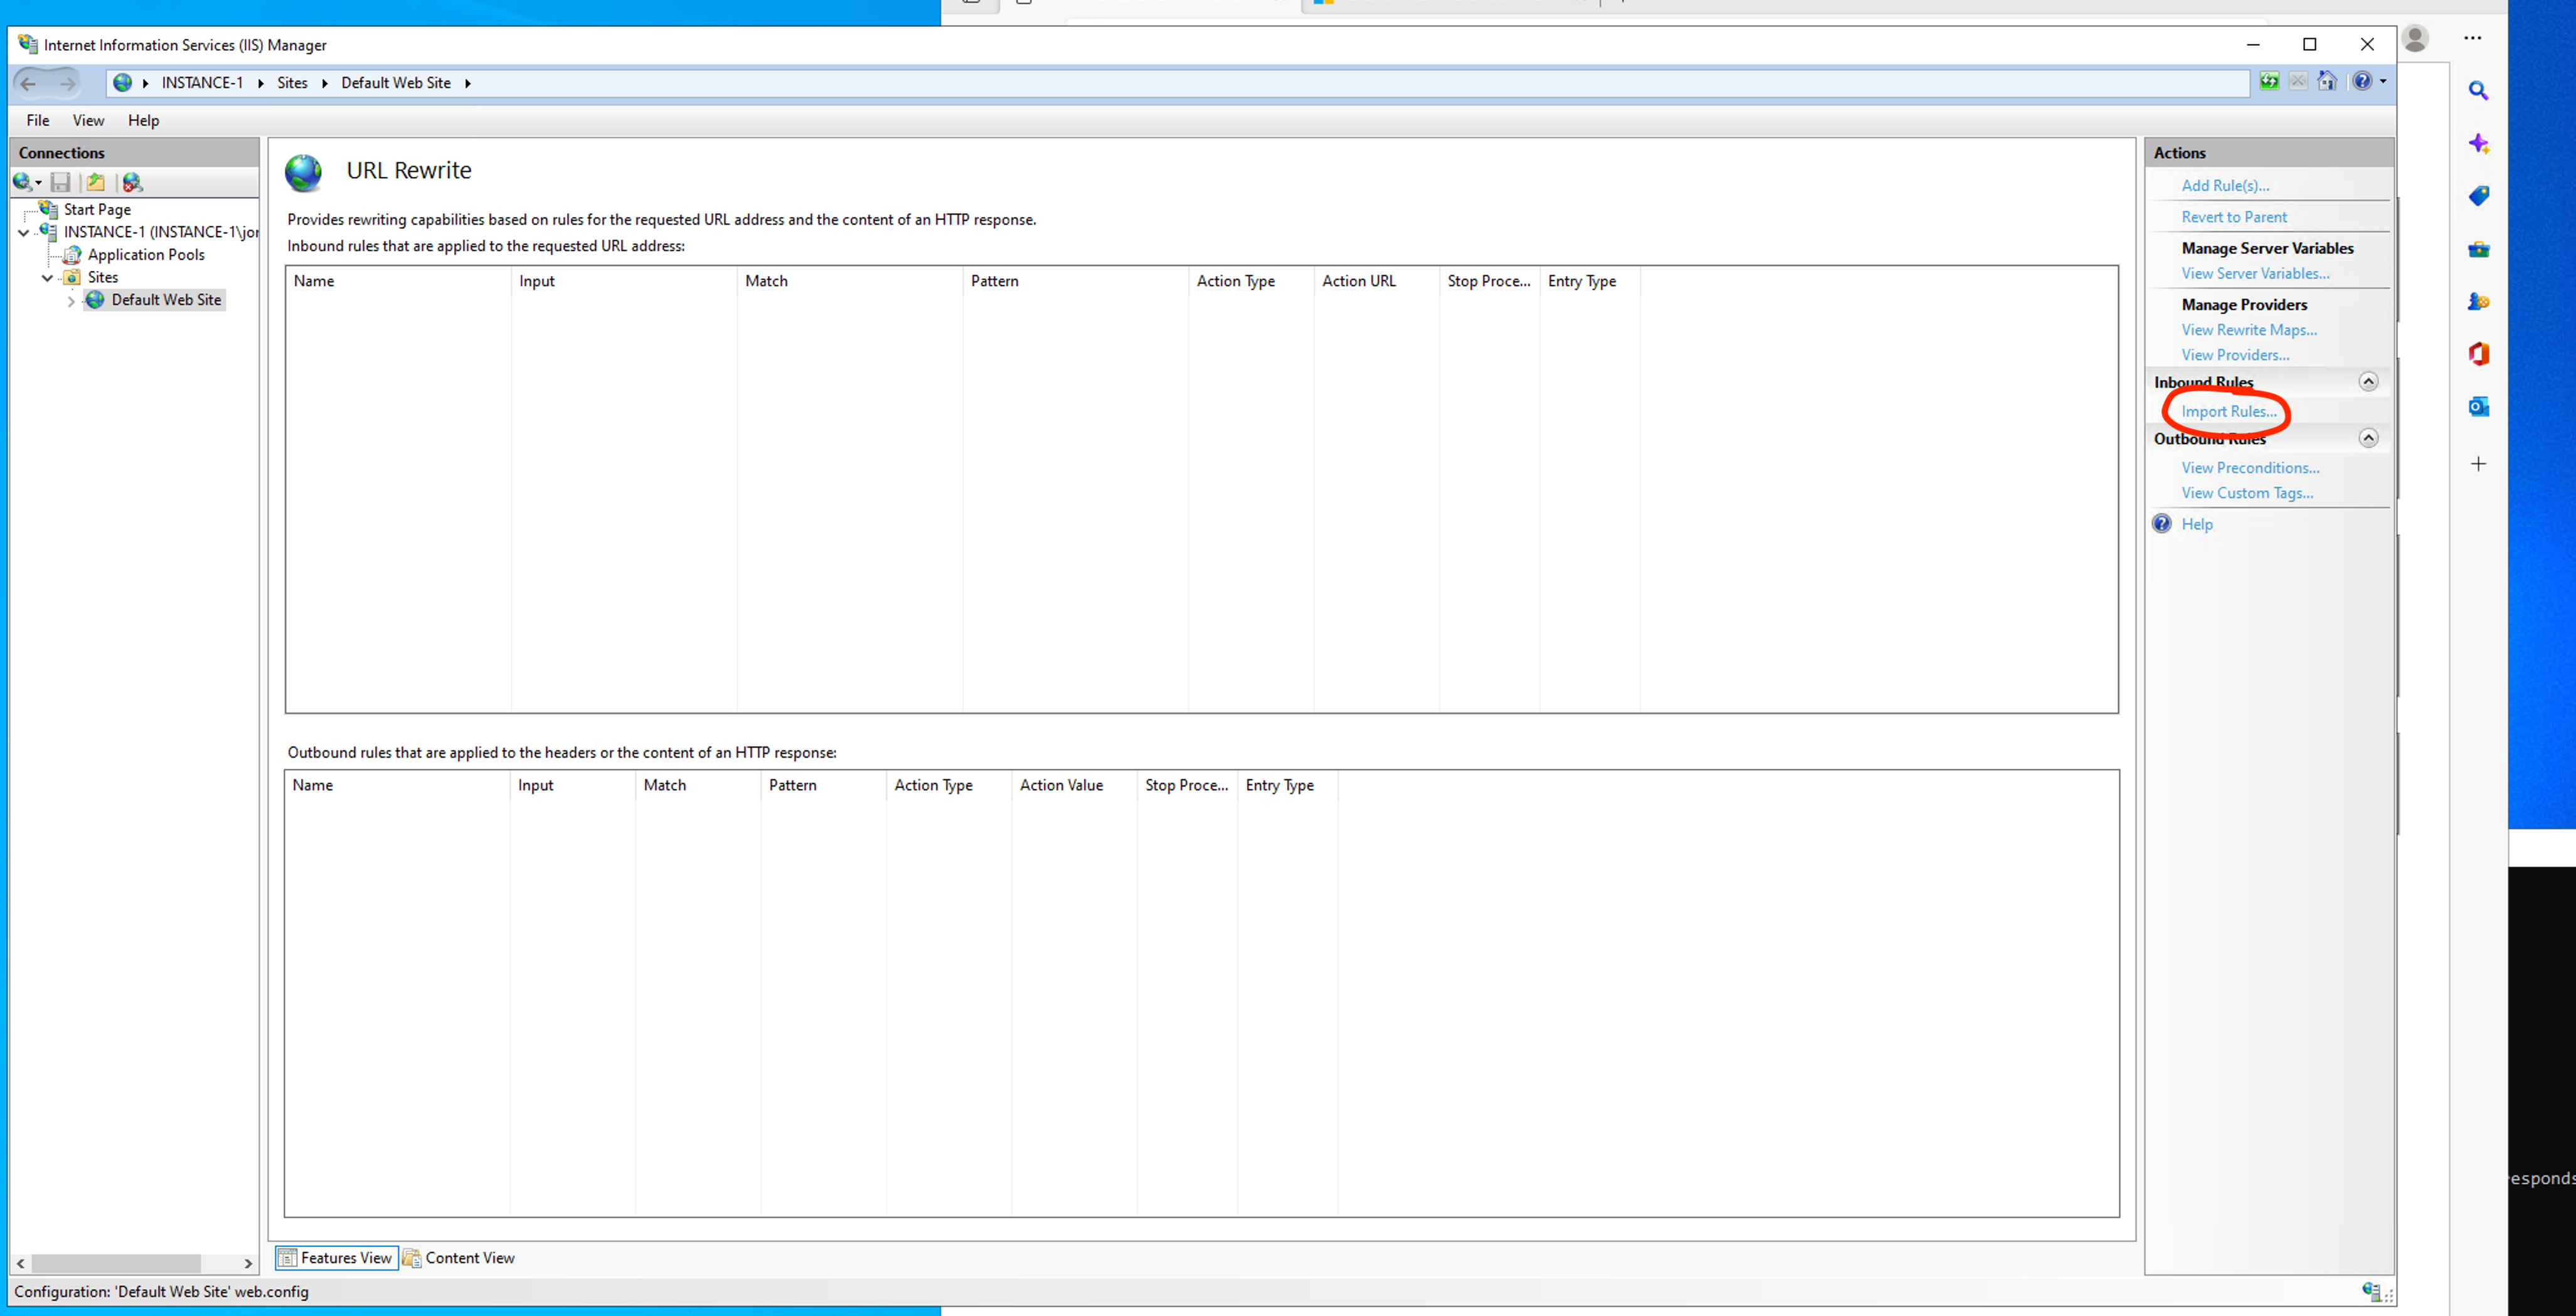Screen dimensions: 2576x1316
Task: Click Import Rules... under Inbound Rules
Action: [x=2229, y=411]
